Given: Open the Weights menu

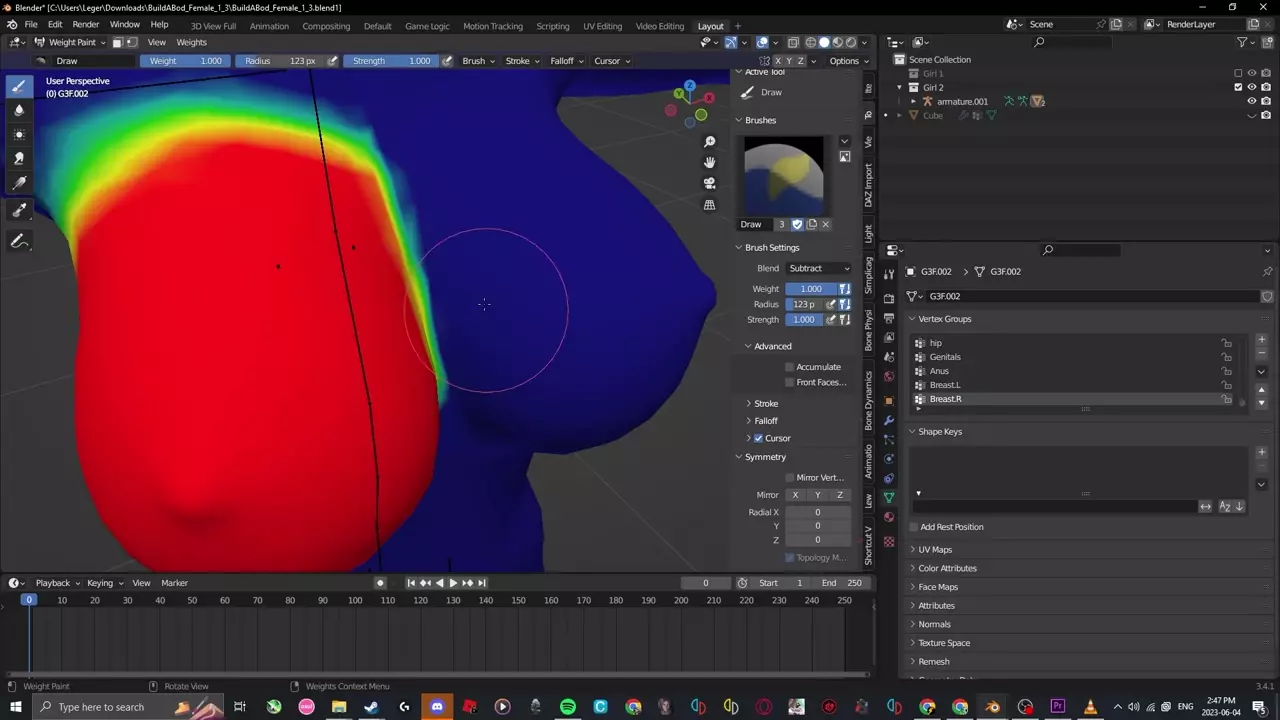Looking at the screenshot, I should [x=191, y=42].
